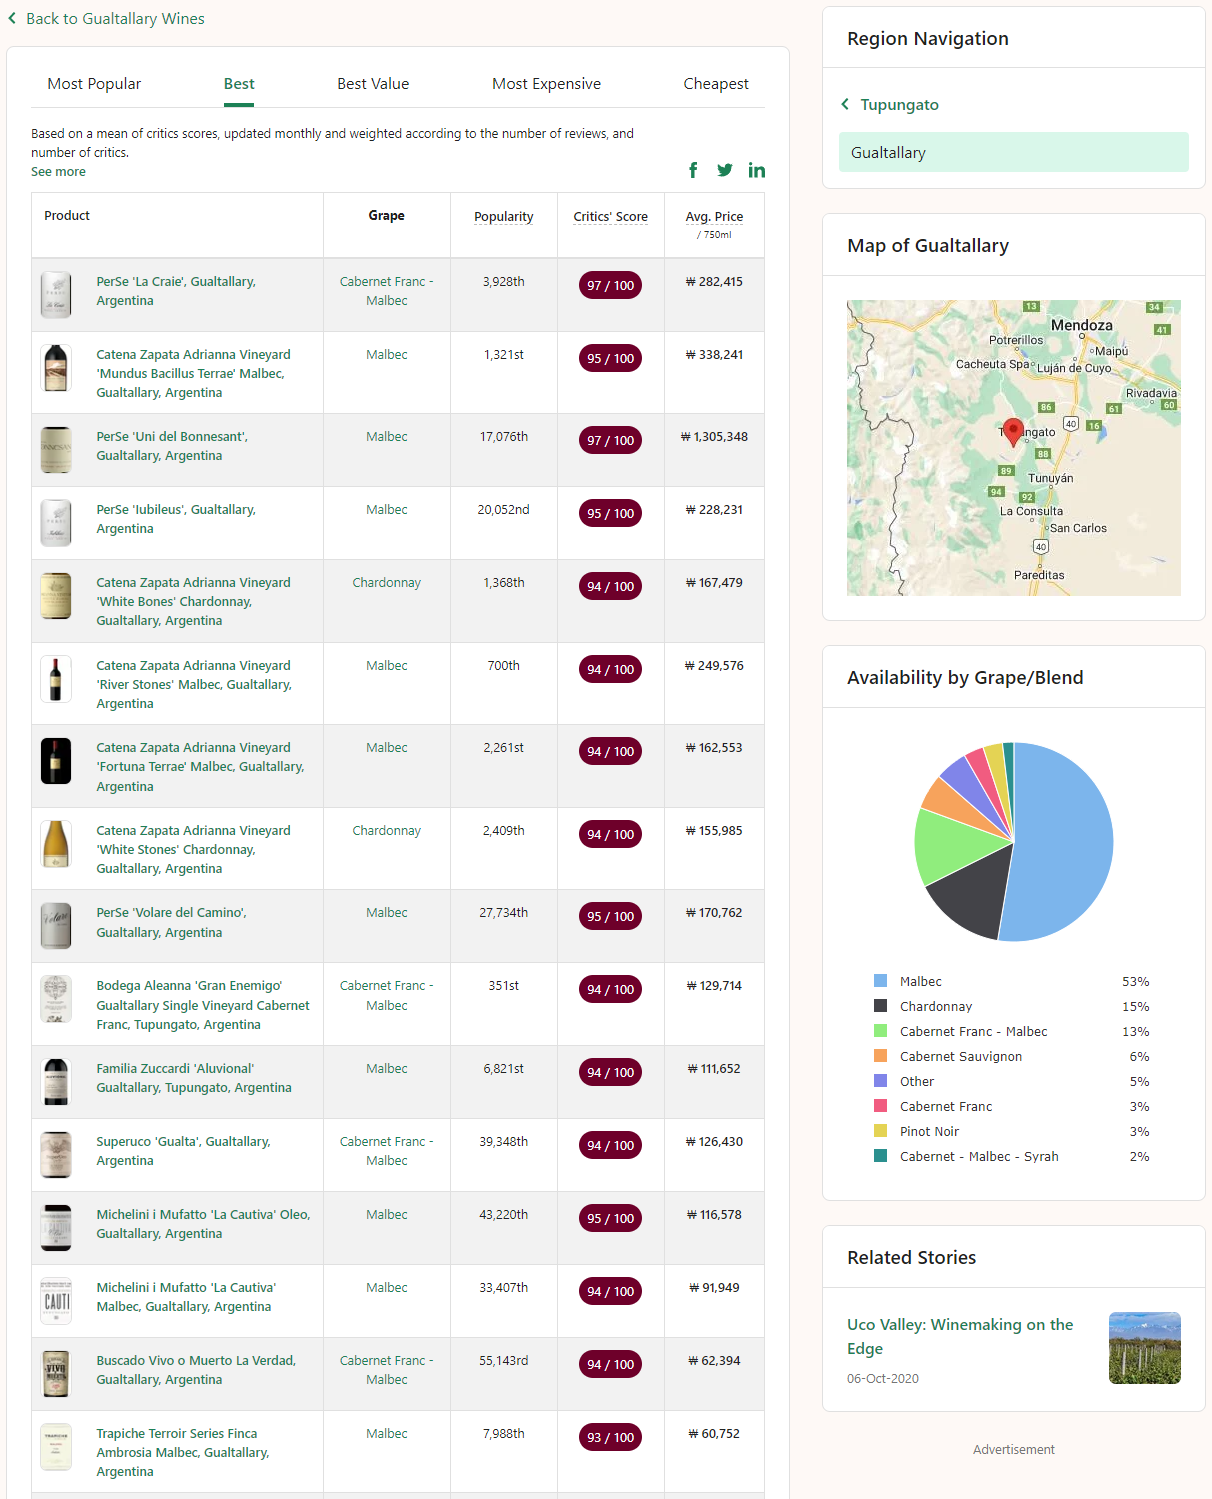
Task: Open Bodega Aleanna 'Gran Enemigo' link
Action: coord(203,1005)
